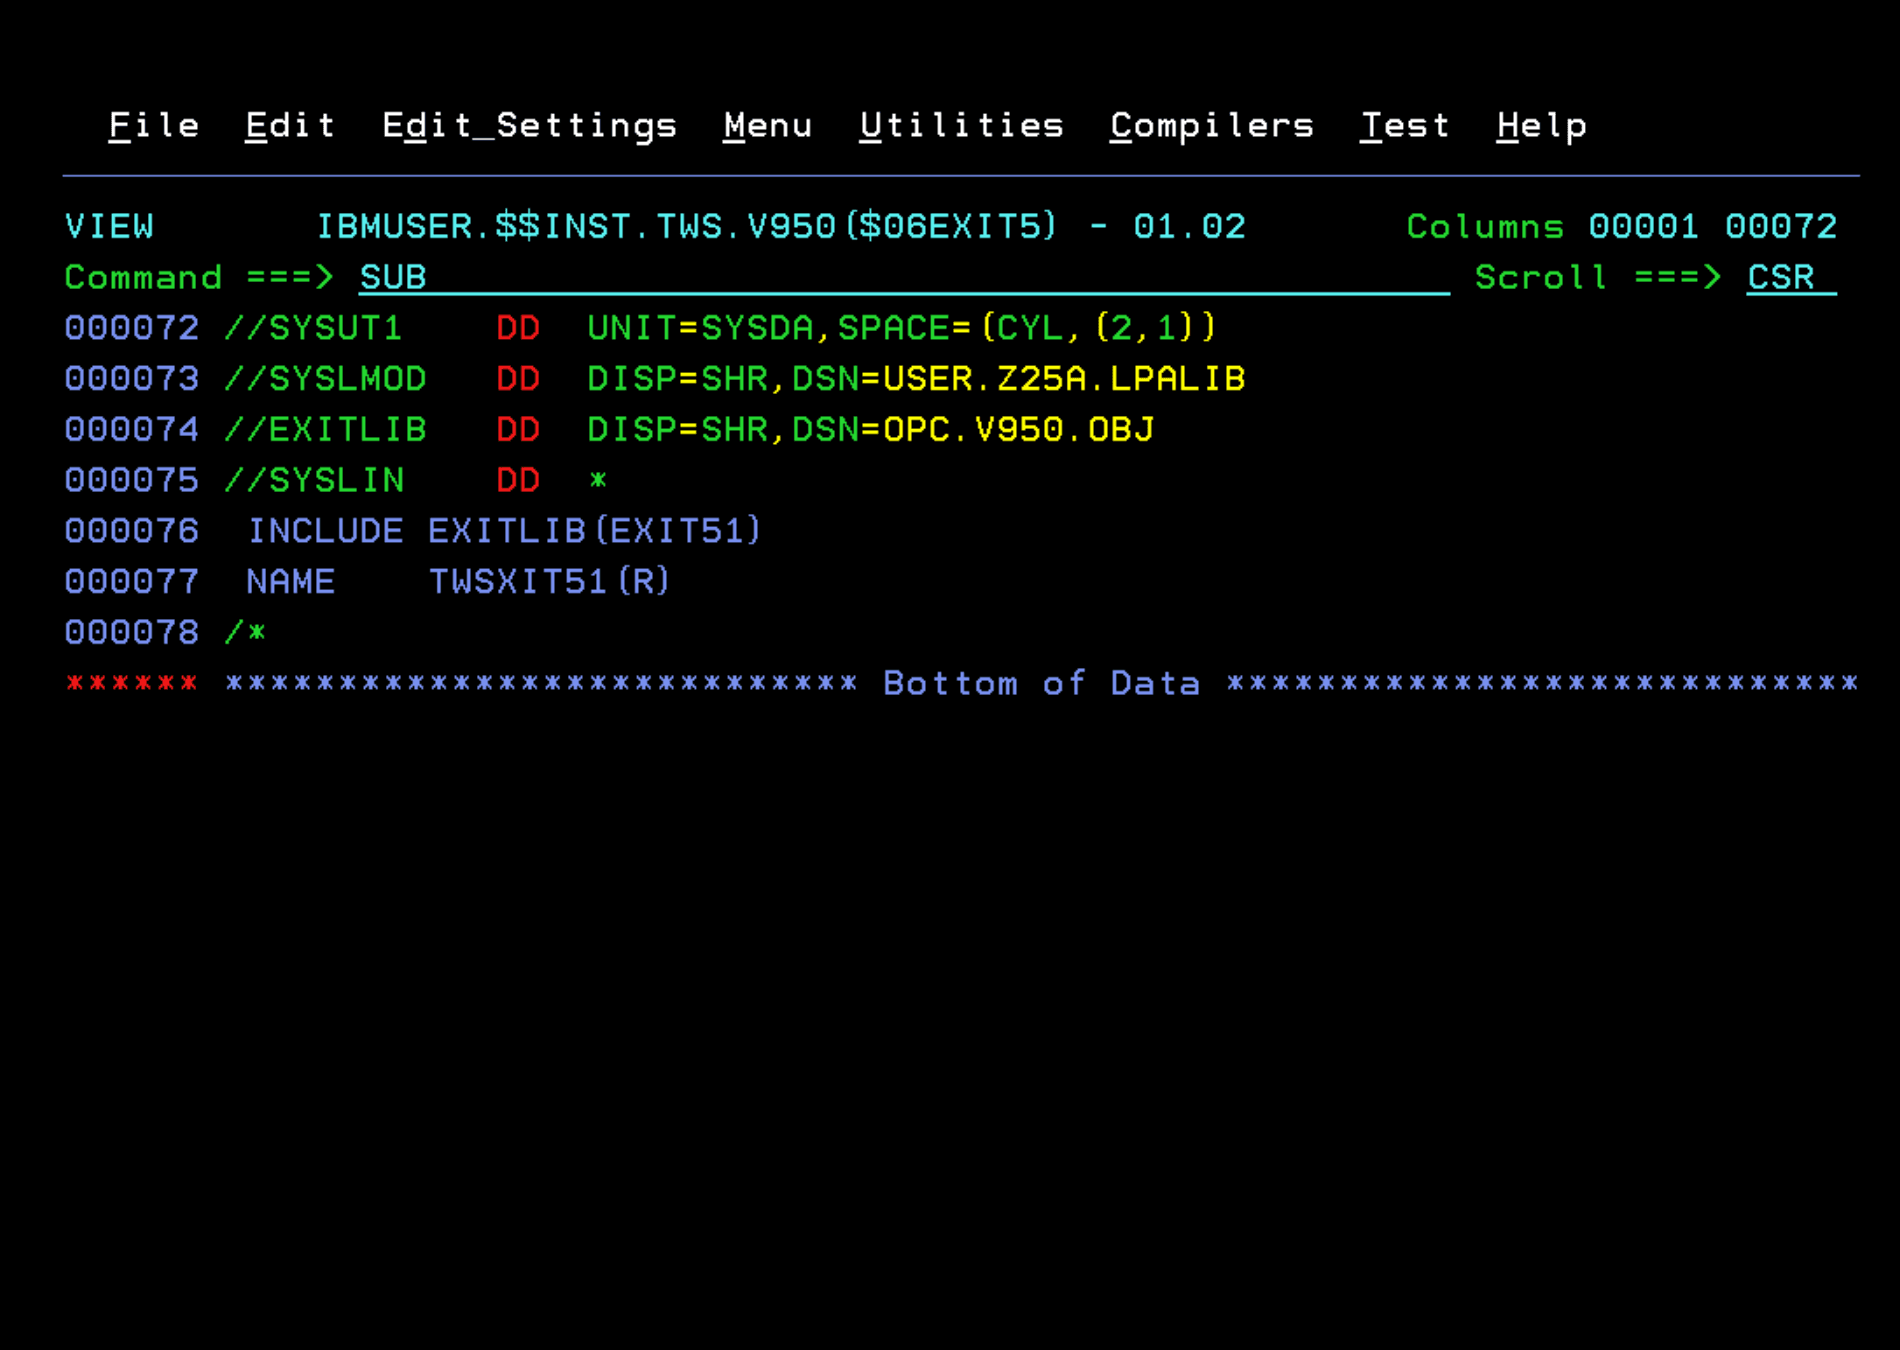Click the NAME TWSXIT51(R) statement
Viewport: 1900px width, 1350px height.
[455, 581]
